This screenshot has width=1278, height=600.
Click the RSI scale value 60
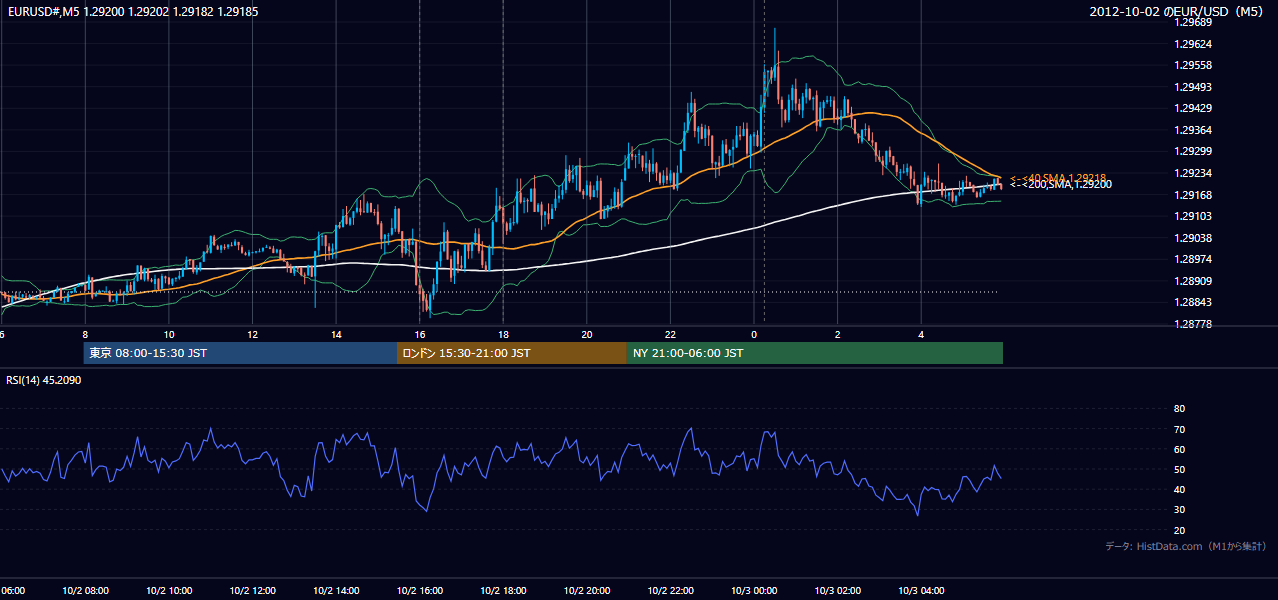coord(1179,449)
